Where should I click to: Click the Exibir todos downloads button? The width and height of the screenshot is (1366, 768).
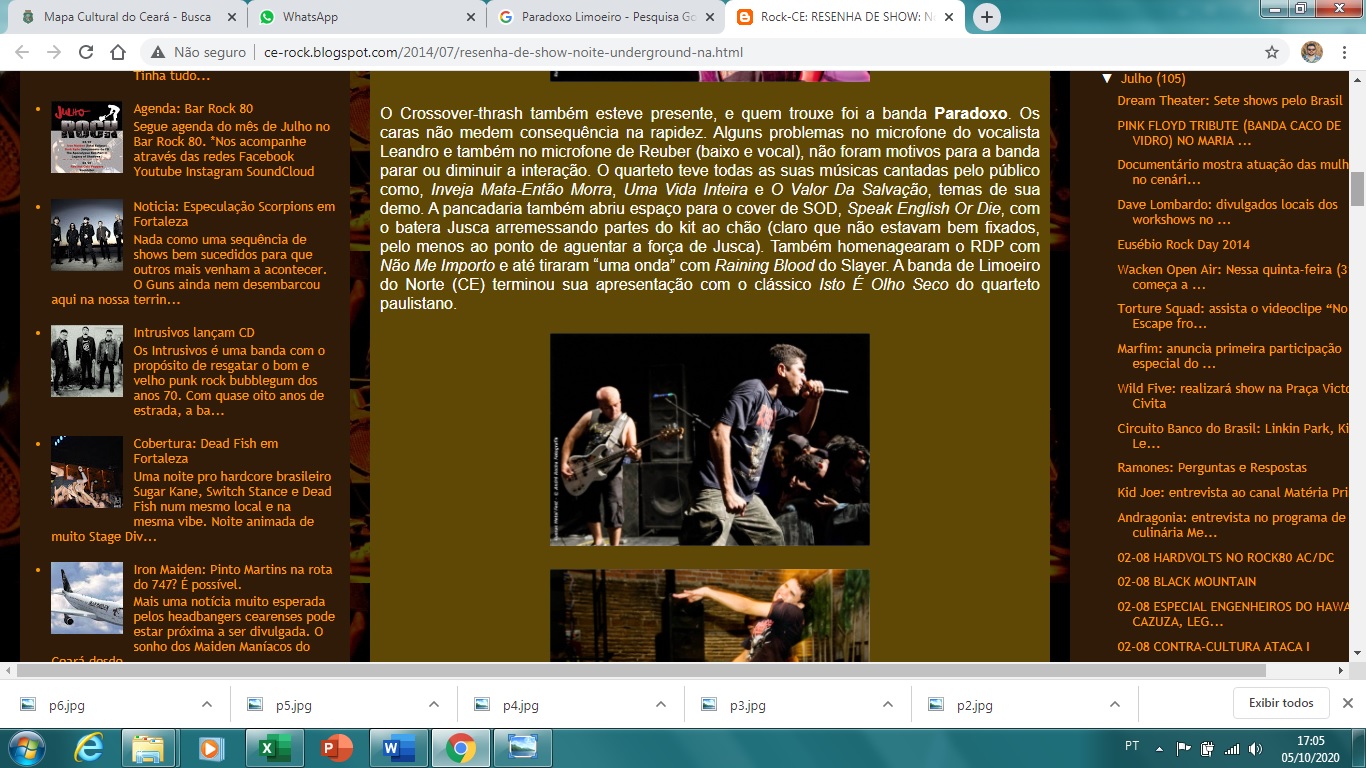[1281, 703]
